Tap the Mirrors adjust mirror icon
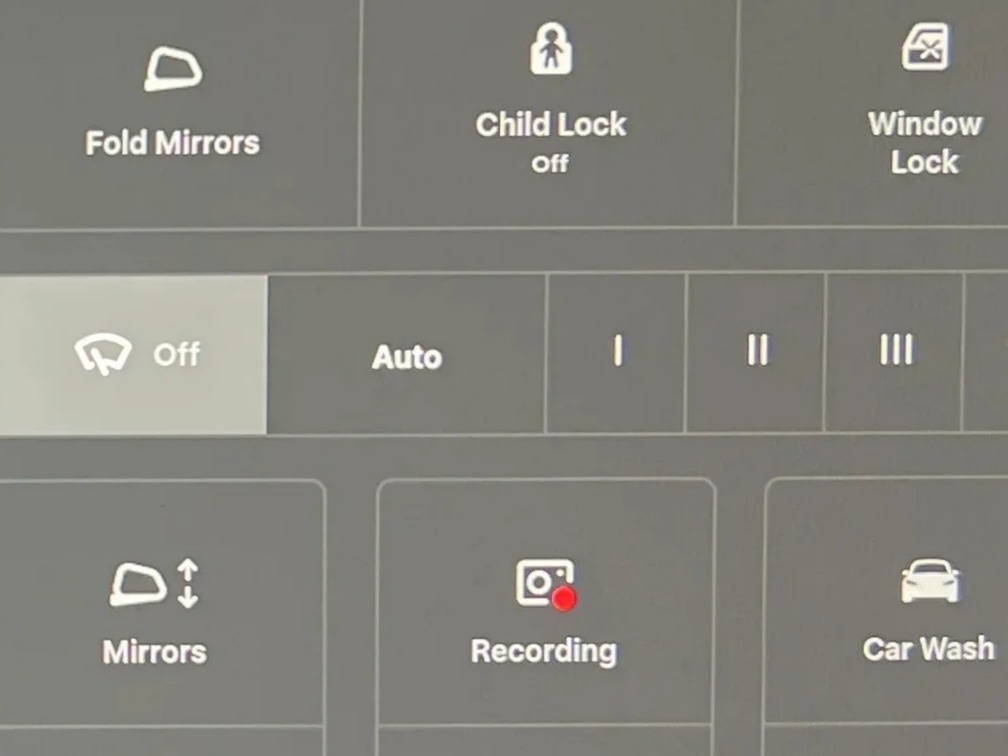Viewport: 1008px width, 756px height. pos(138,584)
